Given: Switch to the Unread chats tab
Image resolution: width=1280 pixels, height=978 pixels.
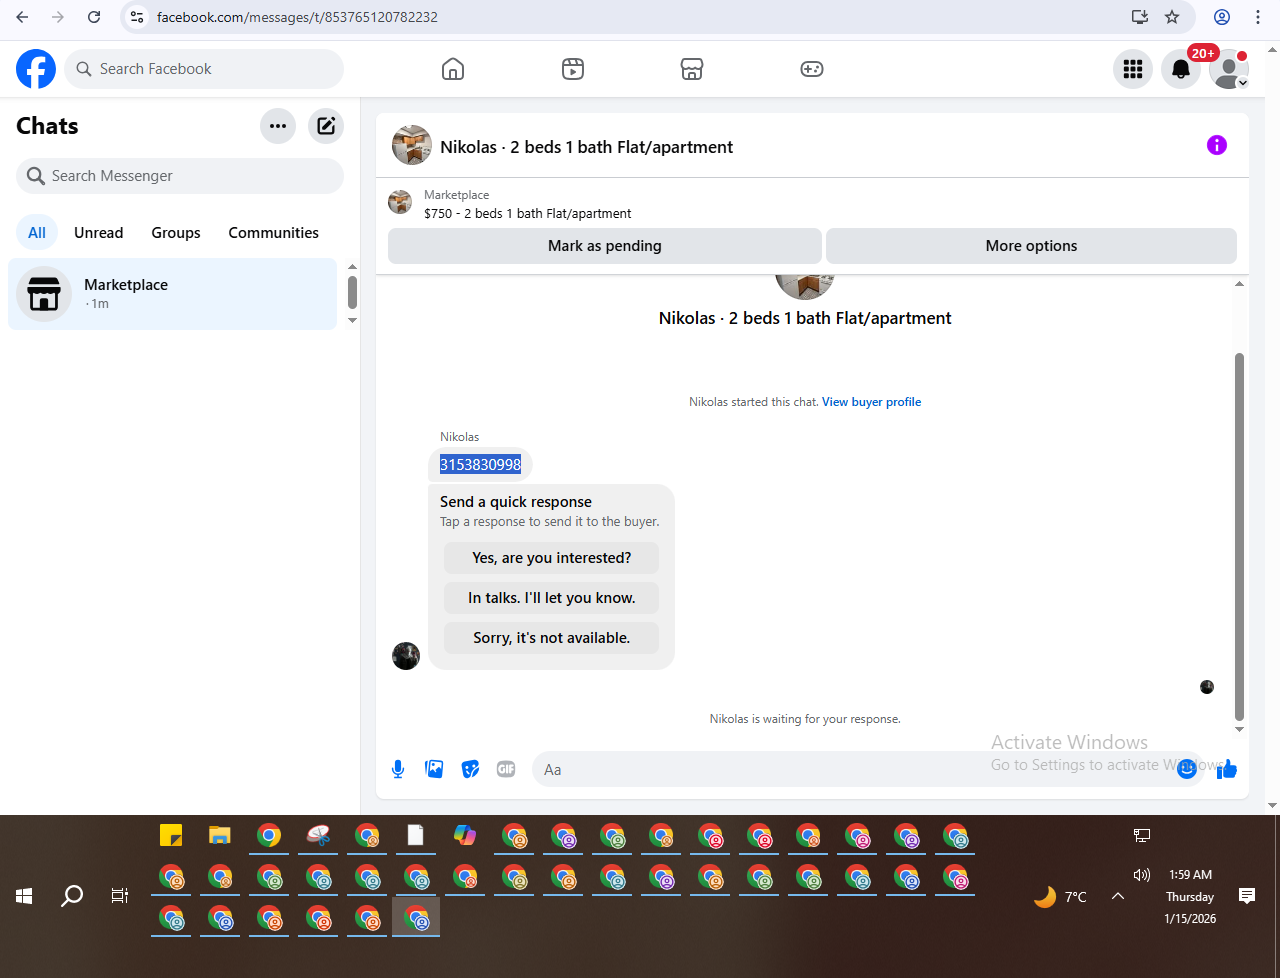Looking at the screenshot, I should click(x=99, y=233).
